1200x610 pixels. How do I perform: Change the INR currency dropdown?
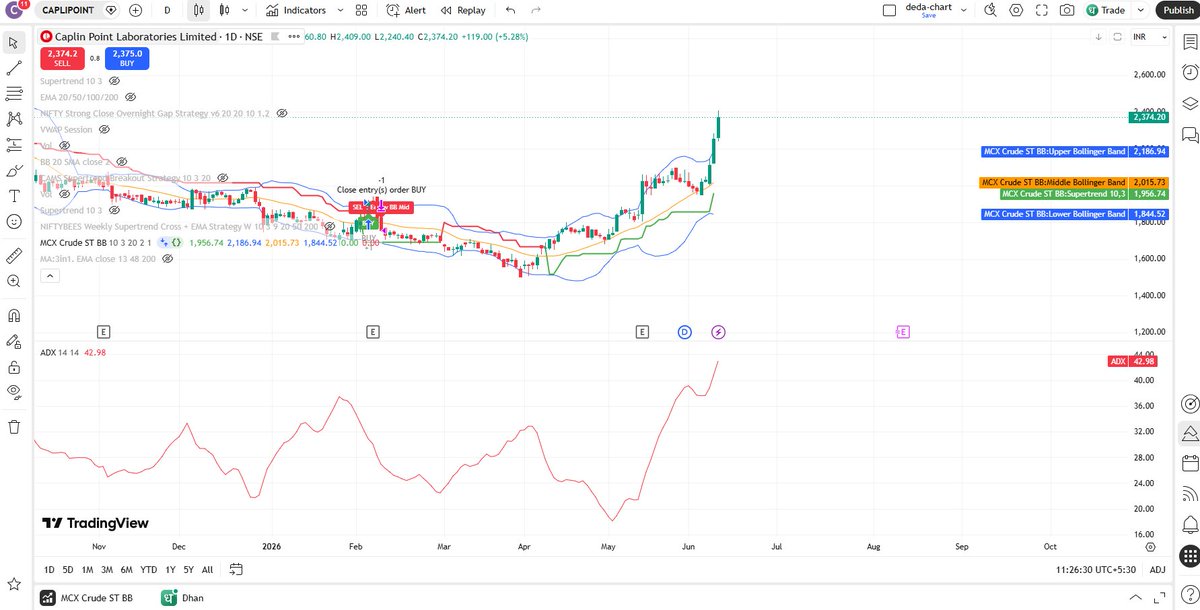coord(1150,37)
